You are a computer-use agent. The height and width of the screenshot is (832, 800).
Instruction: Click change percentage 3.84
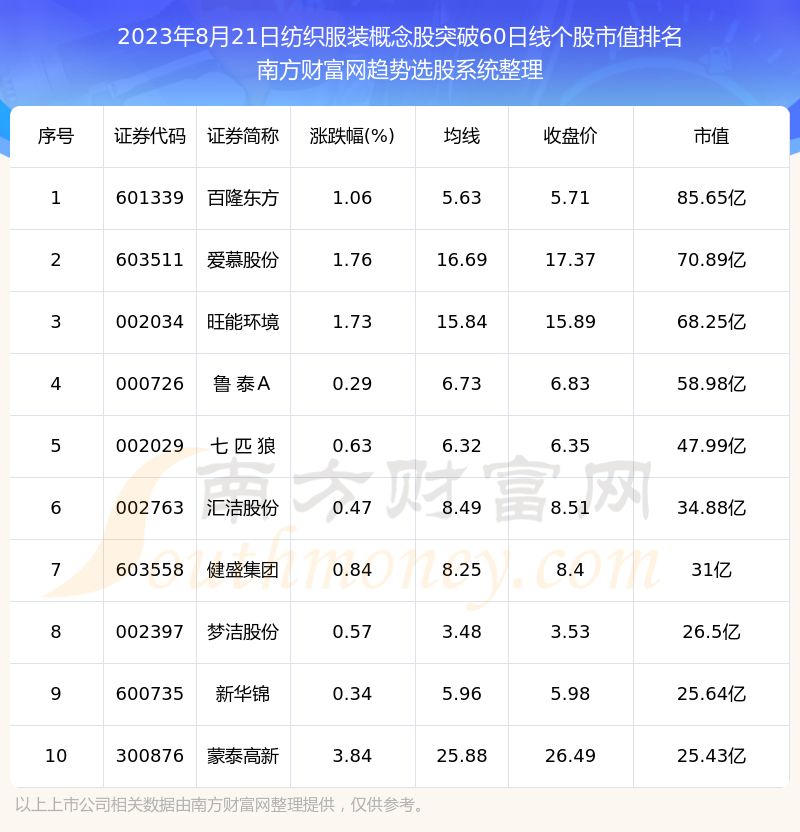click(x=352, y=756)
